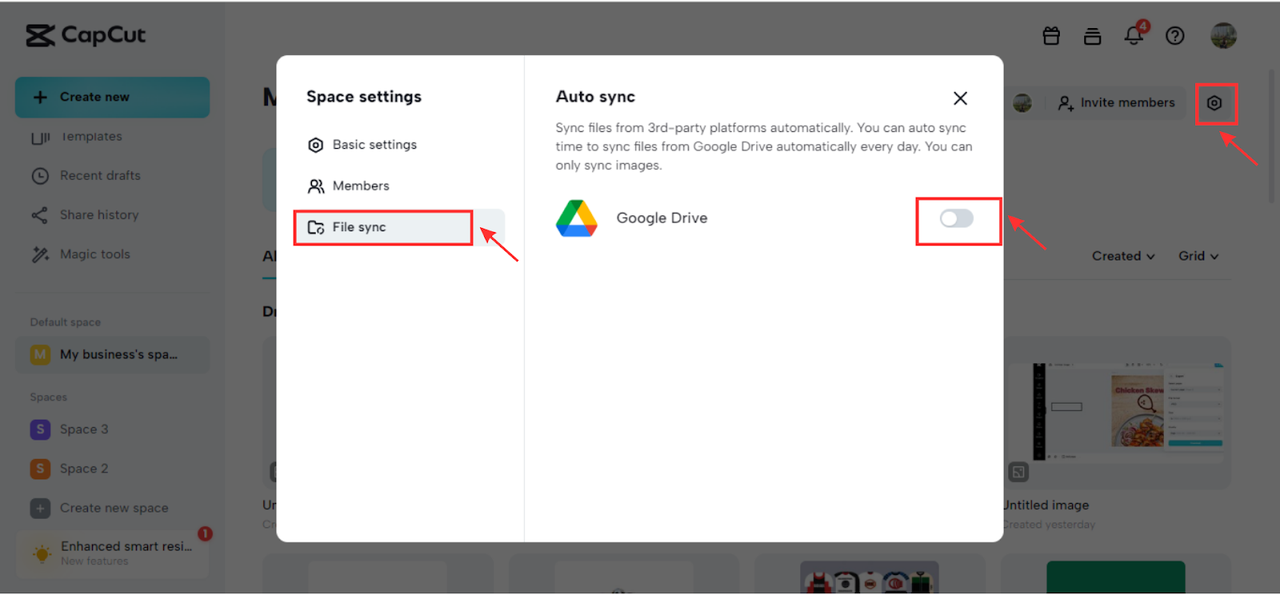Toggle the Google Drive auto sync switch
The image size is (1280, 595).
pyautogui.click(x=956, y=219)
